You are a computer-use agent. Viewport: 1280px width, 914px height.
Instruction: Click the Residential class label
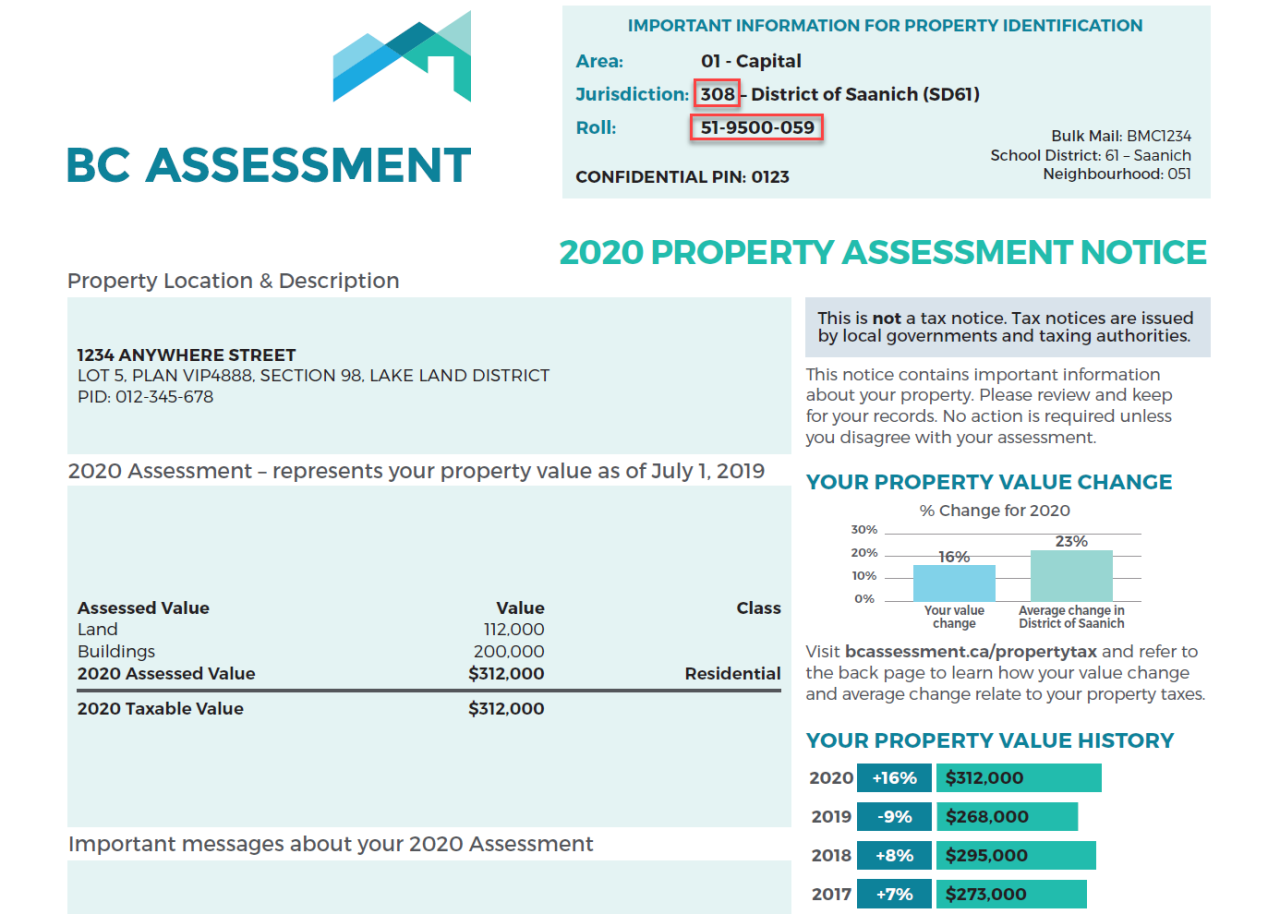click(x=732, y=673)
